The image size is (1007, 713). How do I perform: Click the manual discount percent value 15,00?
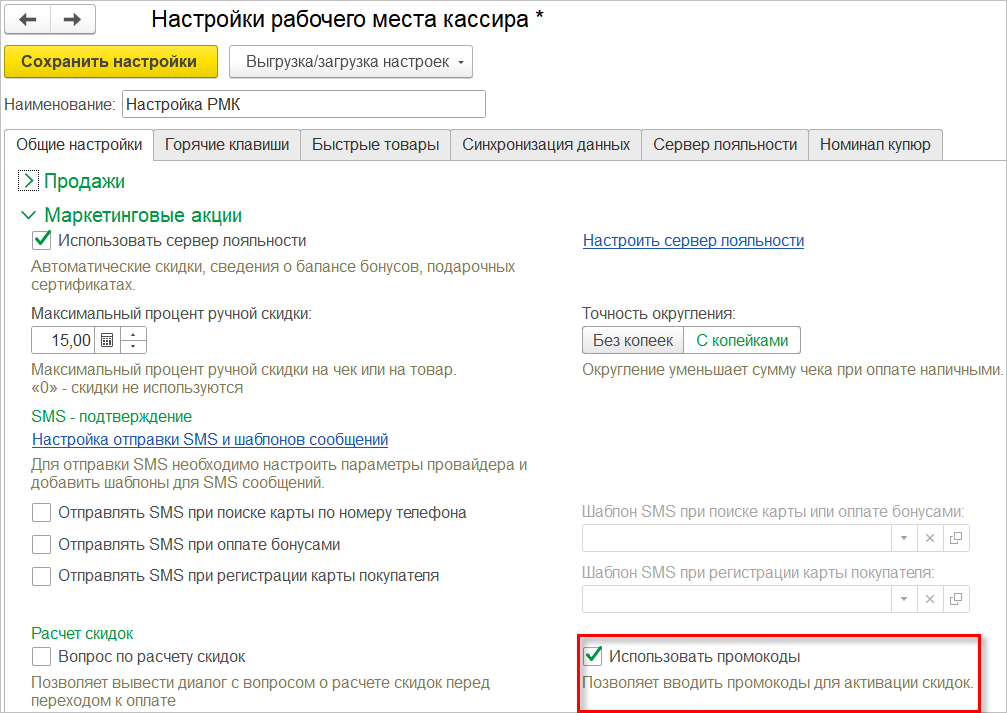coord(63,340)
